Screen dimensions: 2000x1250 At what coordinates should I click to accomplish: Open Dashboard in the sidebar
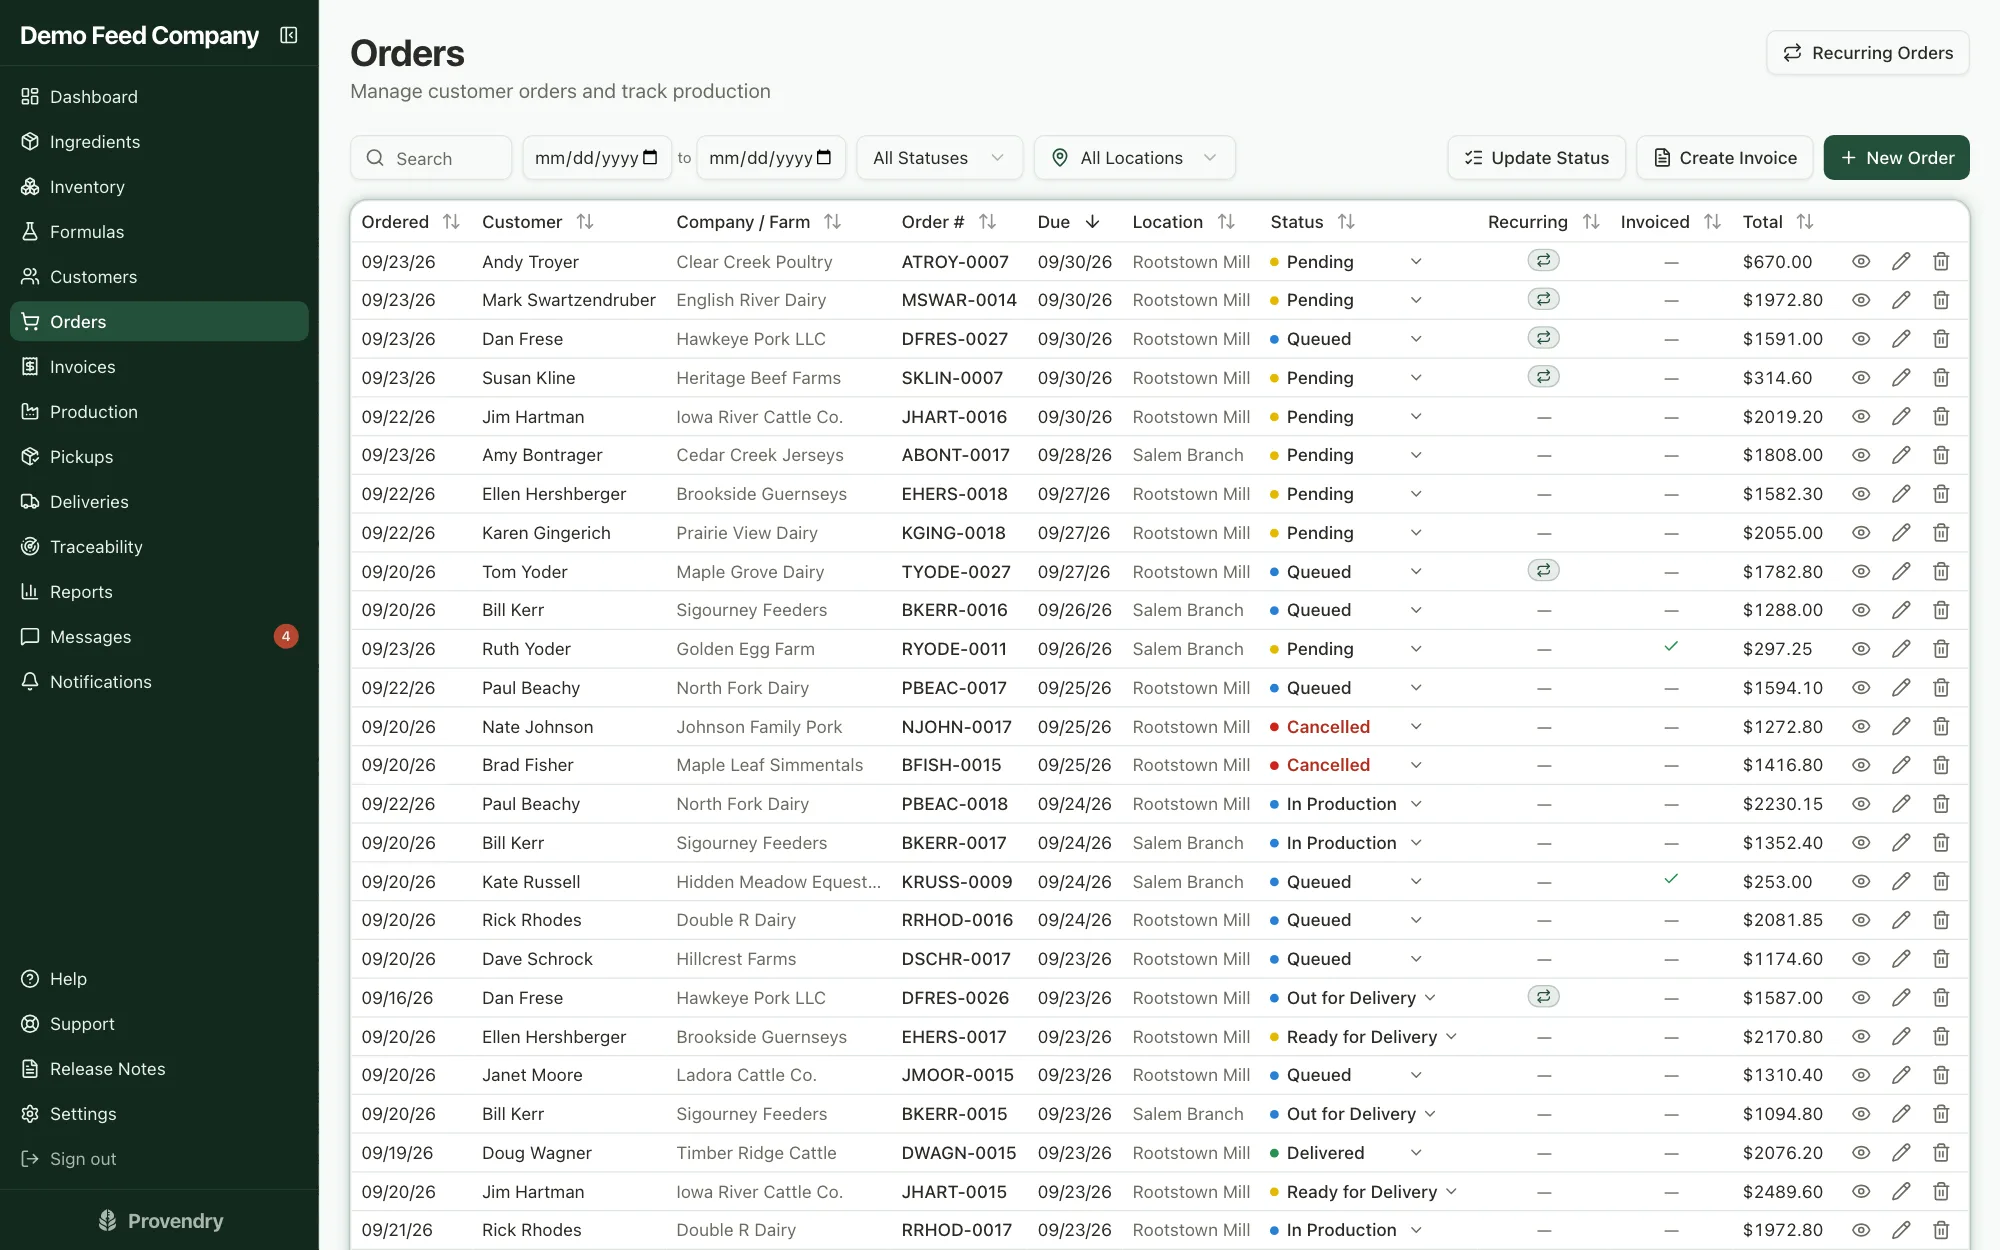pyautogui.click(x=159, y=97)
